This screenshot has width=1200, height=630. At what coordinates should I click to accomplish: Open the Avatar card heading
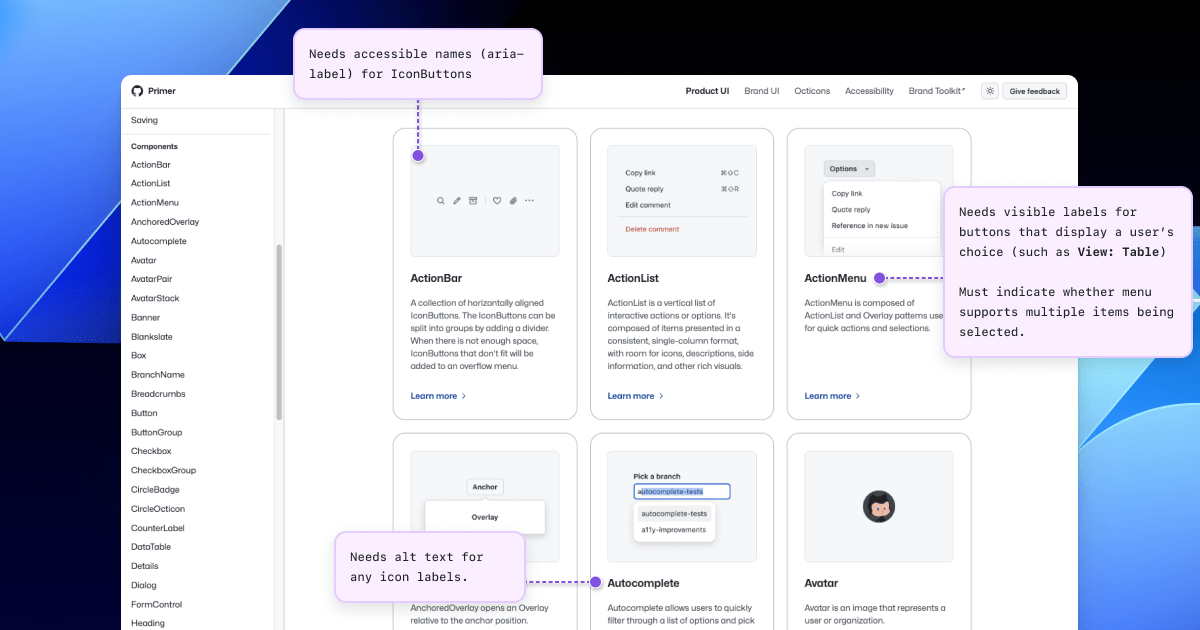821,583
